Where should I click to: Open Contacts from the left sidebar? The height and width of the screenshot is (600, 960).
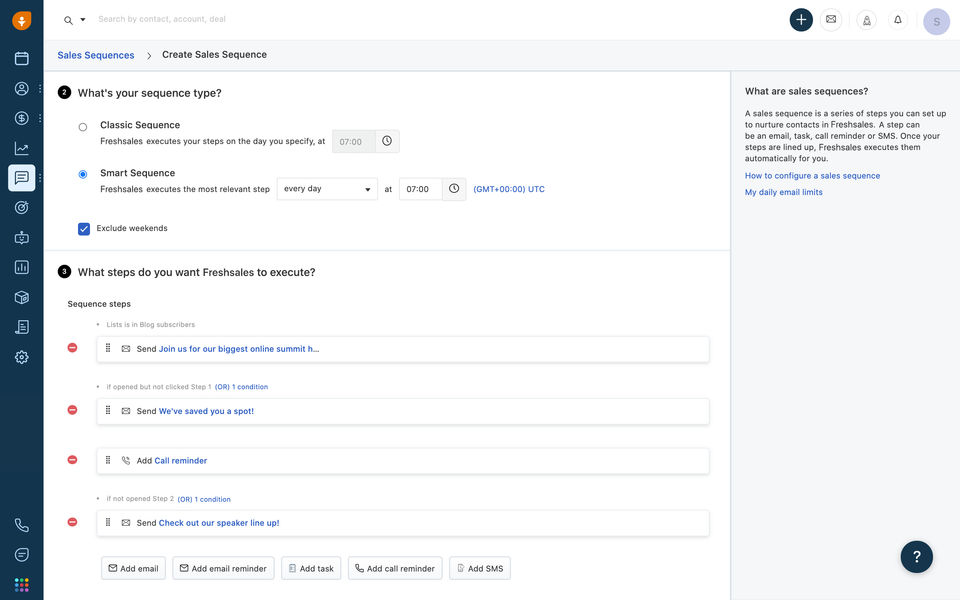pos(22,88)
